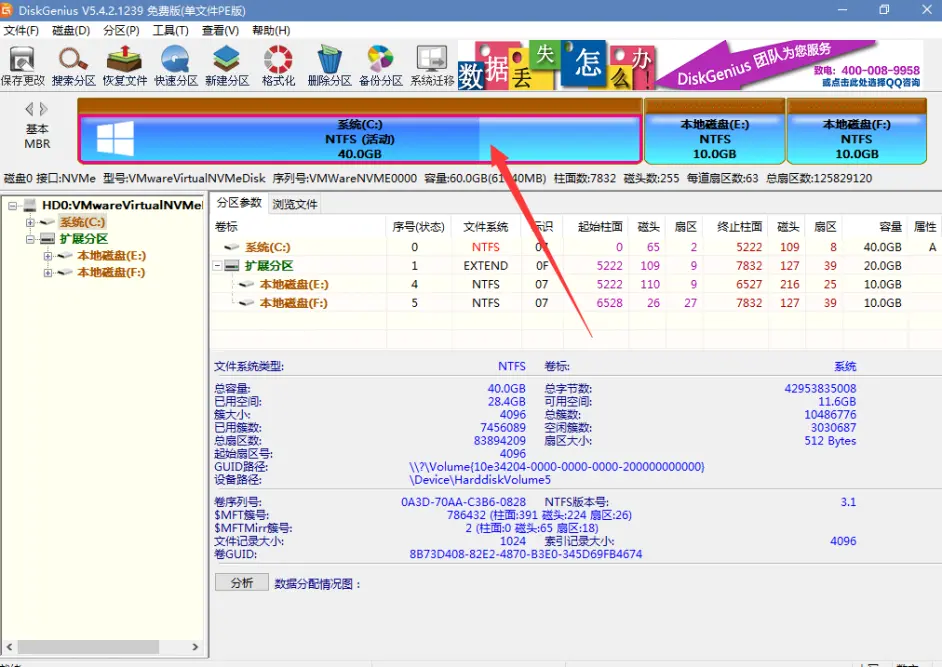Image resolution: width=942 pixels, height=667 pixels.
Task: Go to previous disk with left arrow
Action: click(29, 109)
